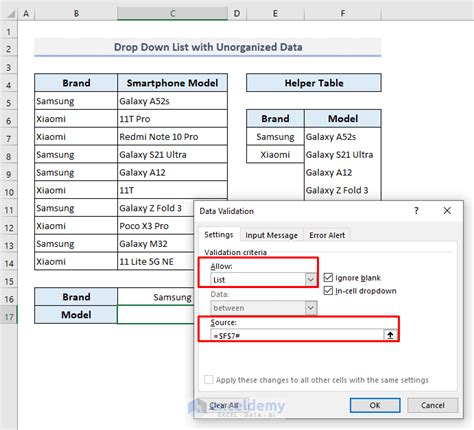Open the Error Alert tab
This screenshot has width=474, height=430.
coord(327,235)
